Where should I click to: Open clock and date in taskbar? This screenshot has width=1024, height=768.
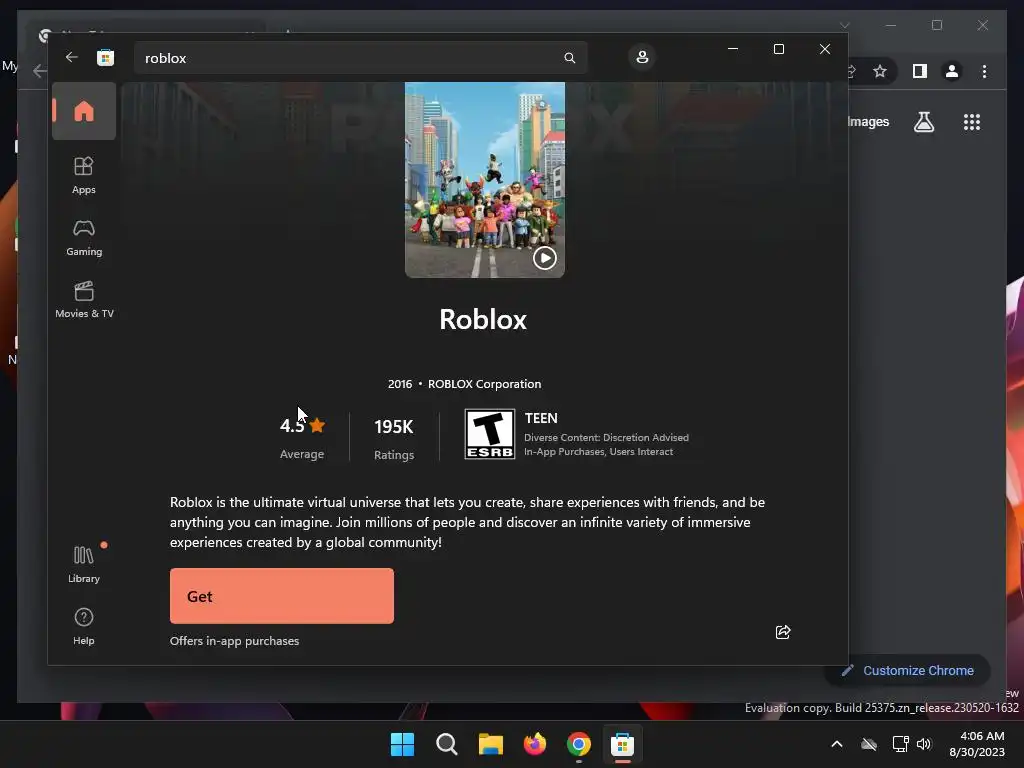[x=977, y=744]
